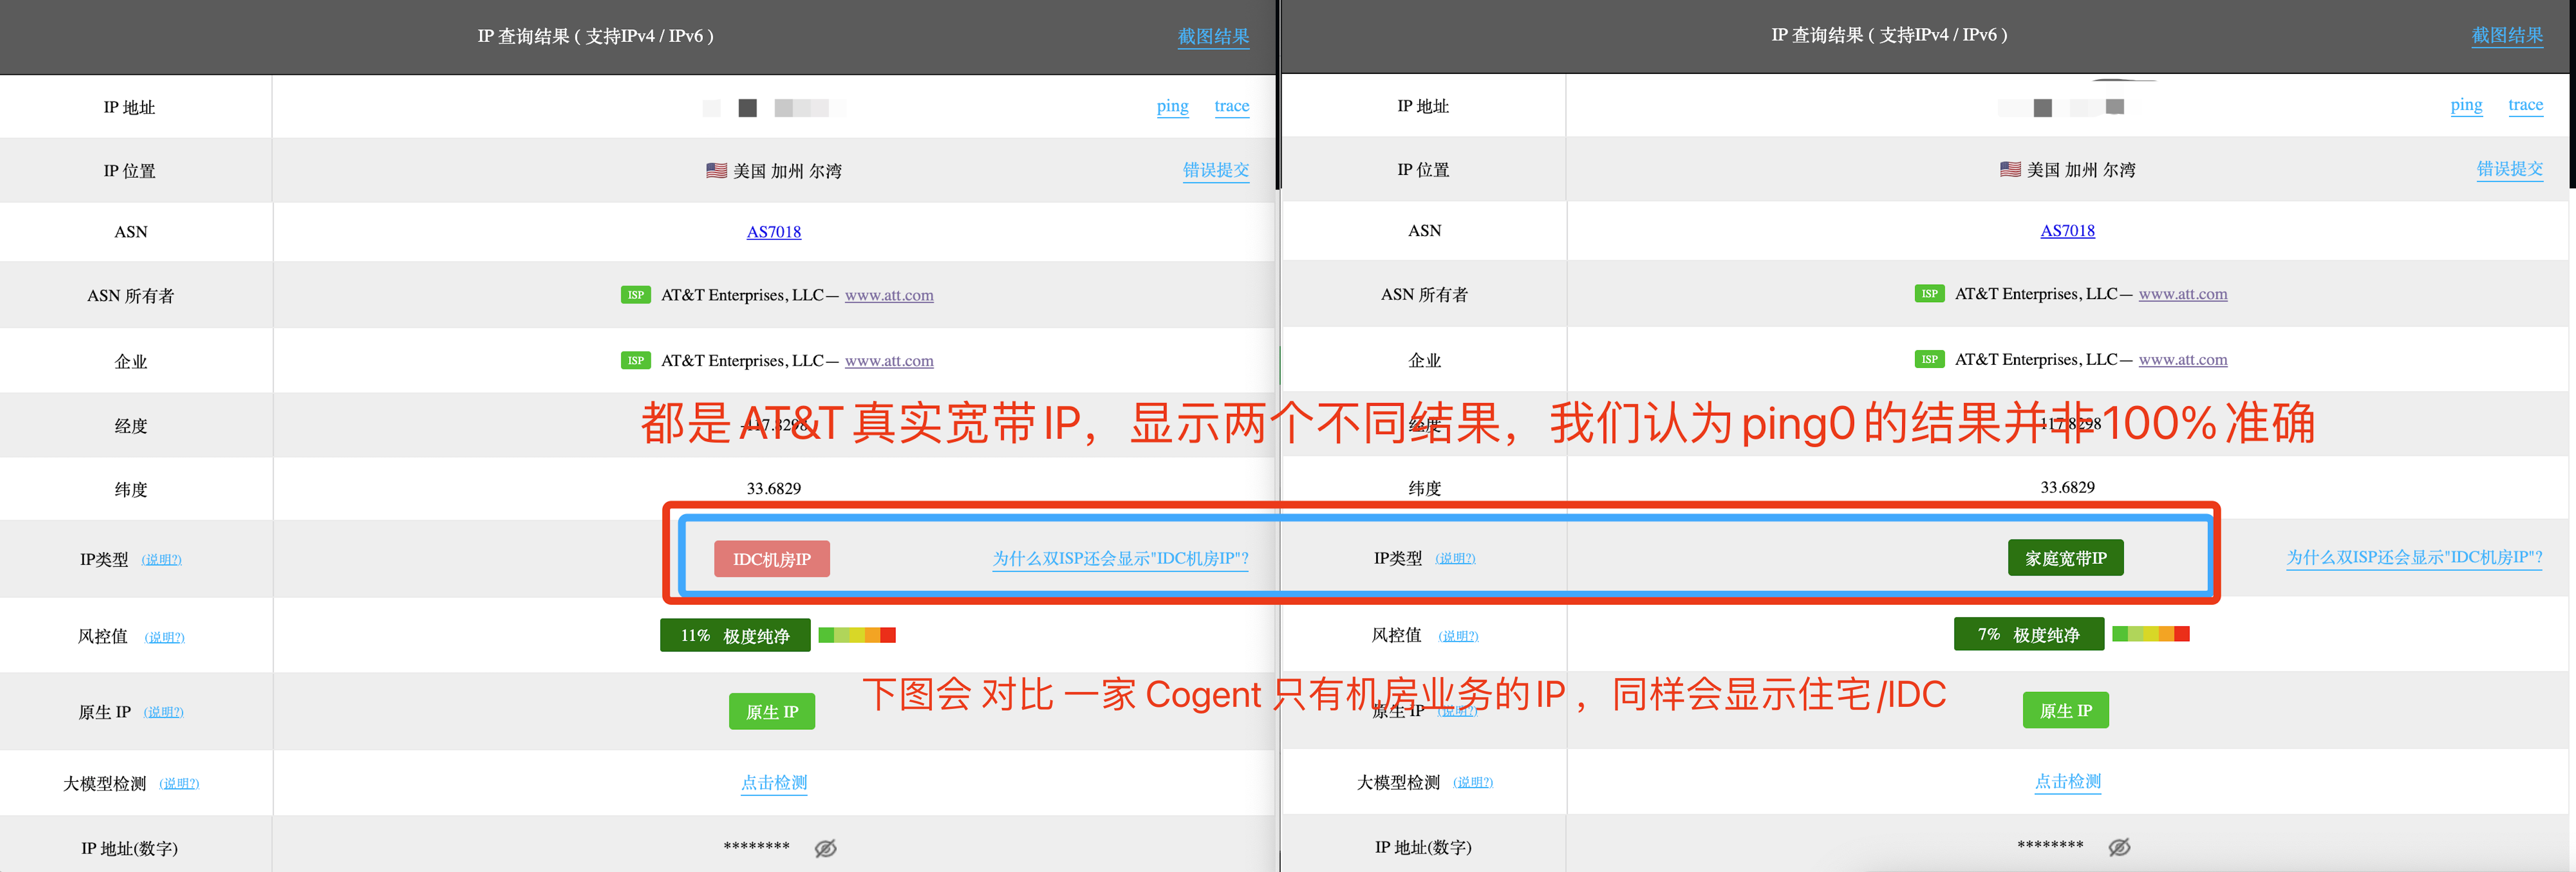Click 说明 link beside left IP类型

coord(161,560)
